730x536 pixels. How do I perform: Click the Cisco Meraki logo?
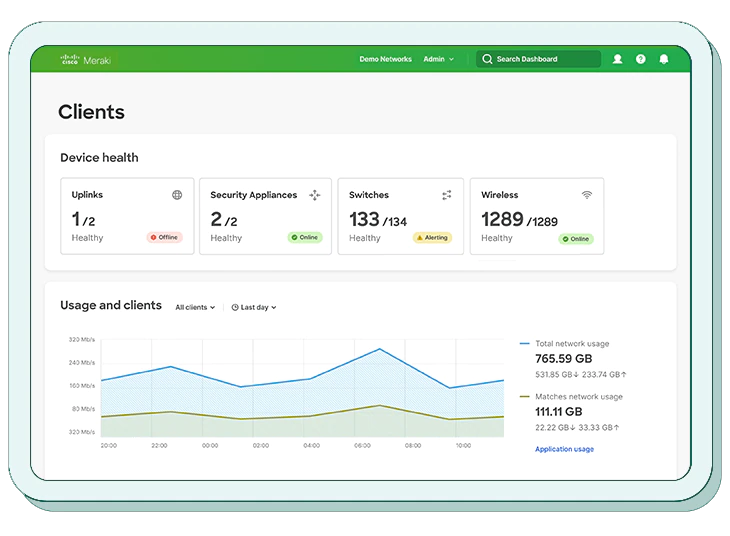click(84, 59)
